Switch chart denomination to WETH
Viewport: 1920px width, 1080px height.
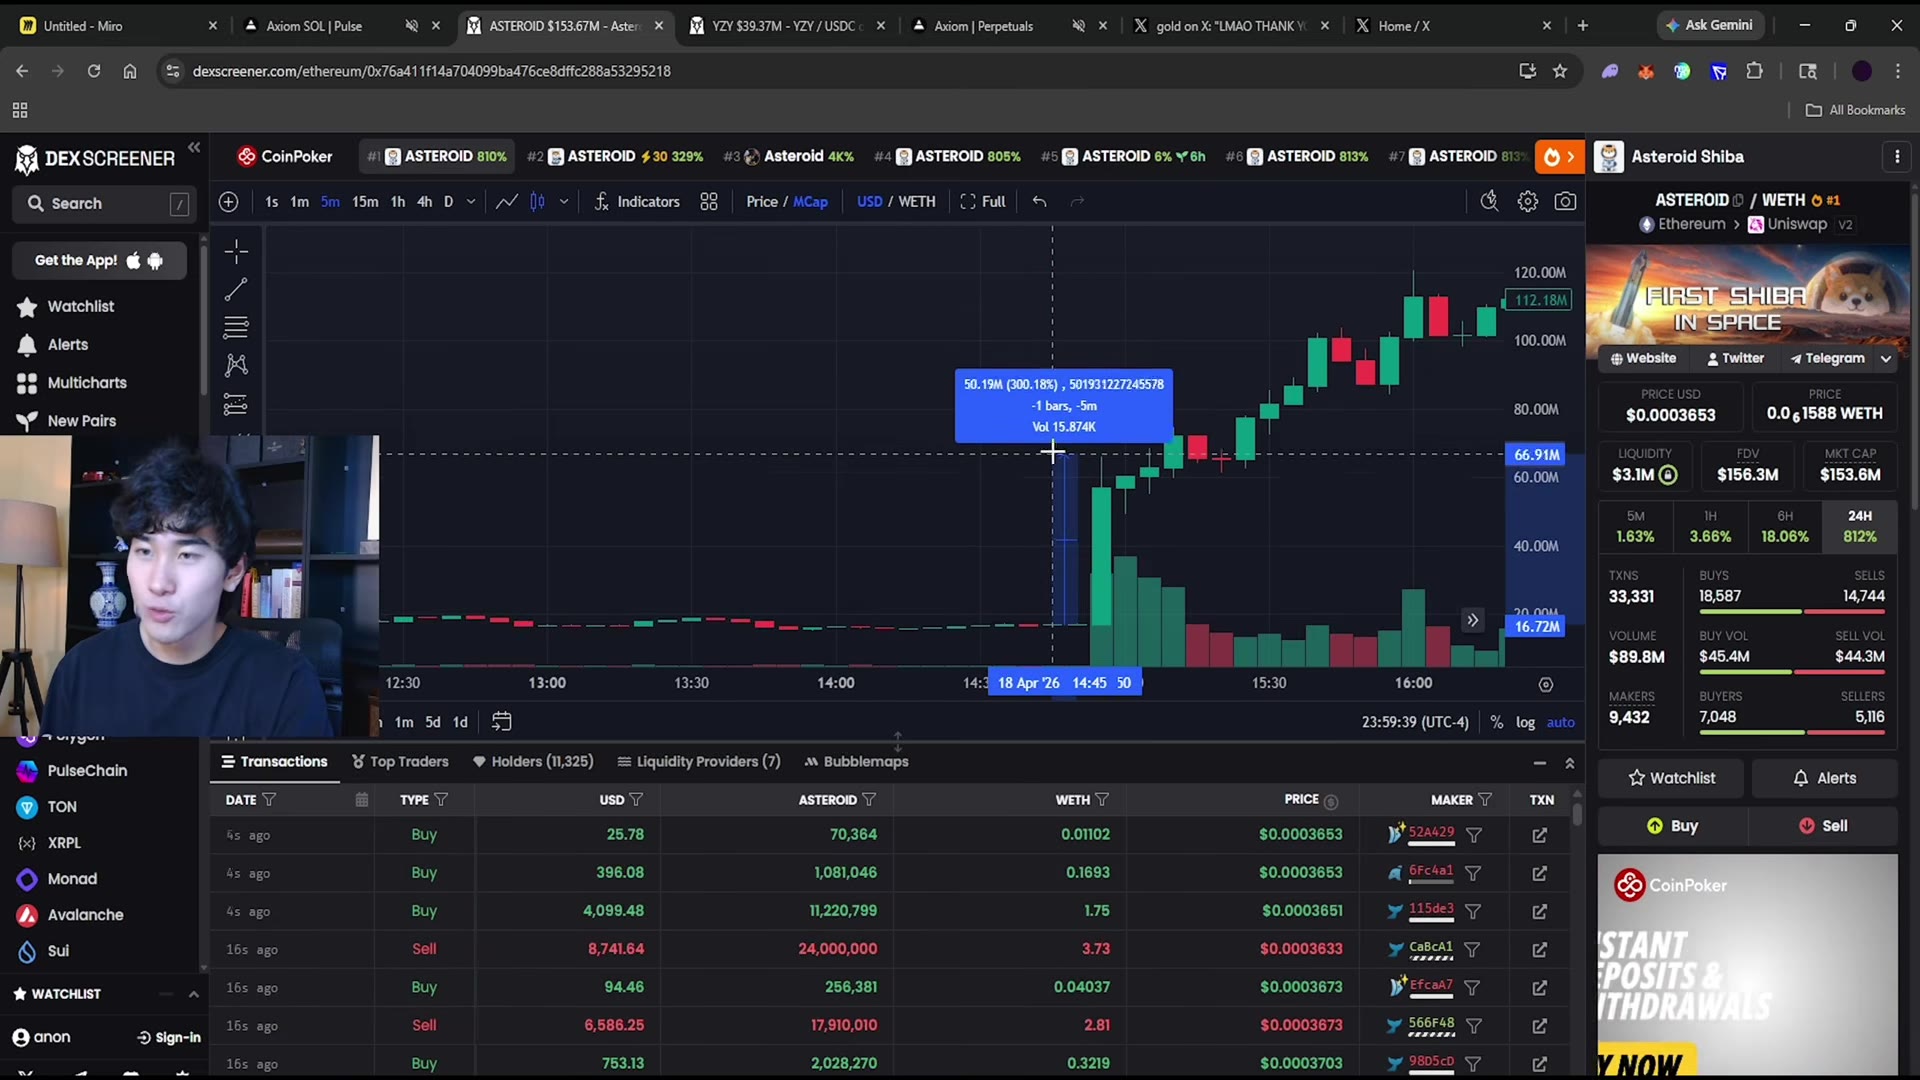click(x=917, y=202)
